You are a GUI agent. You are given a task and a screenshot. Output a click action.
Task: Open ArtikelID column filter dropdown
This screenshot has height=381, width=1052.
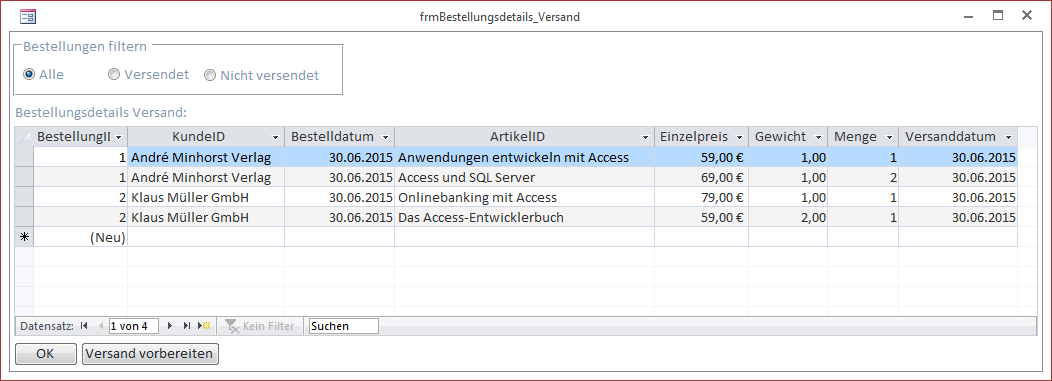point(645,137)
